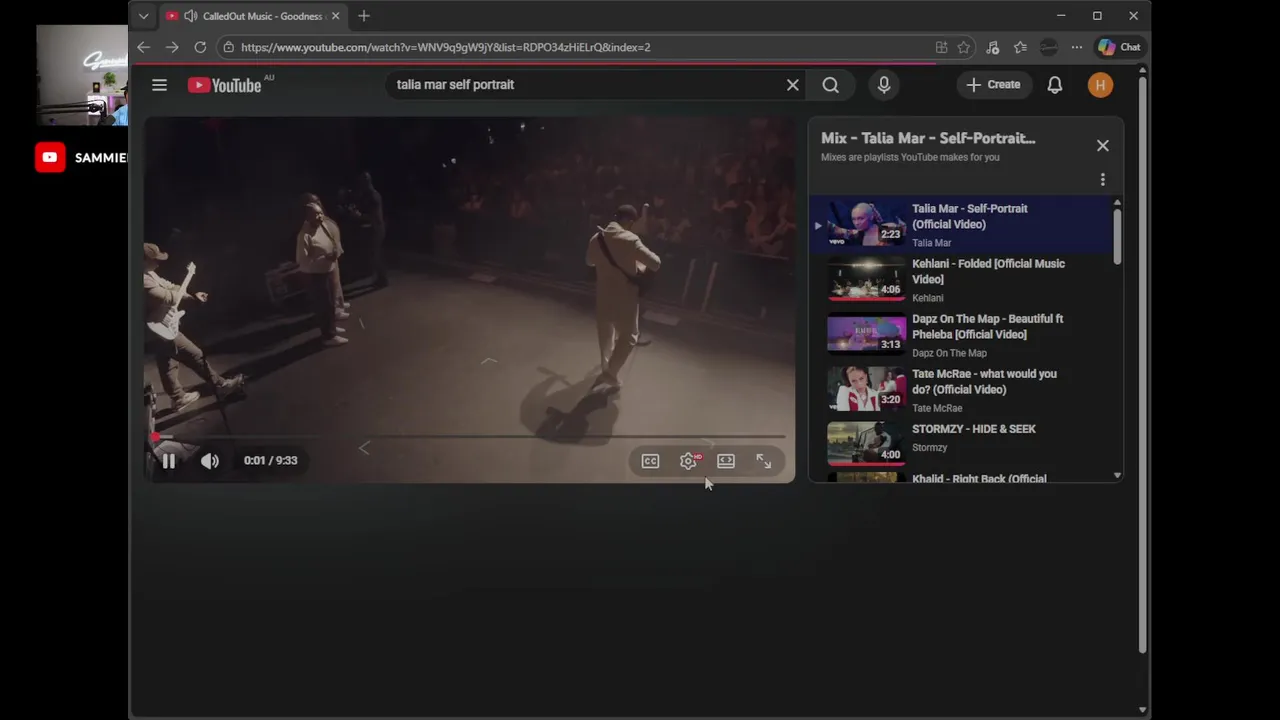Open Copilot Chat
The height and width of the screenshot is (720, 1280).
pos(1119,47)
